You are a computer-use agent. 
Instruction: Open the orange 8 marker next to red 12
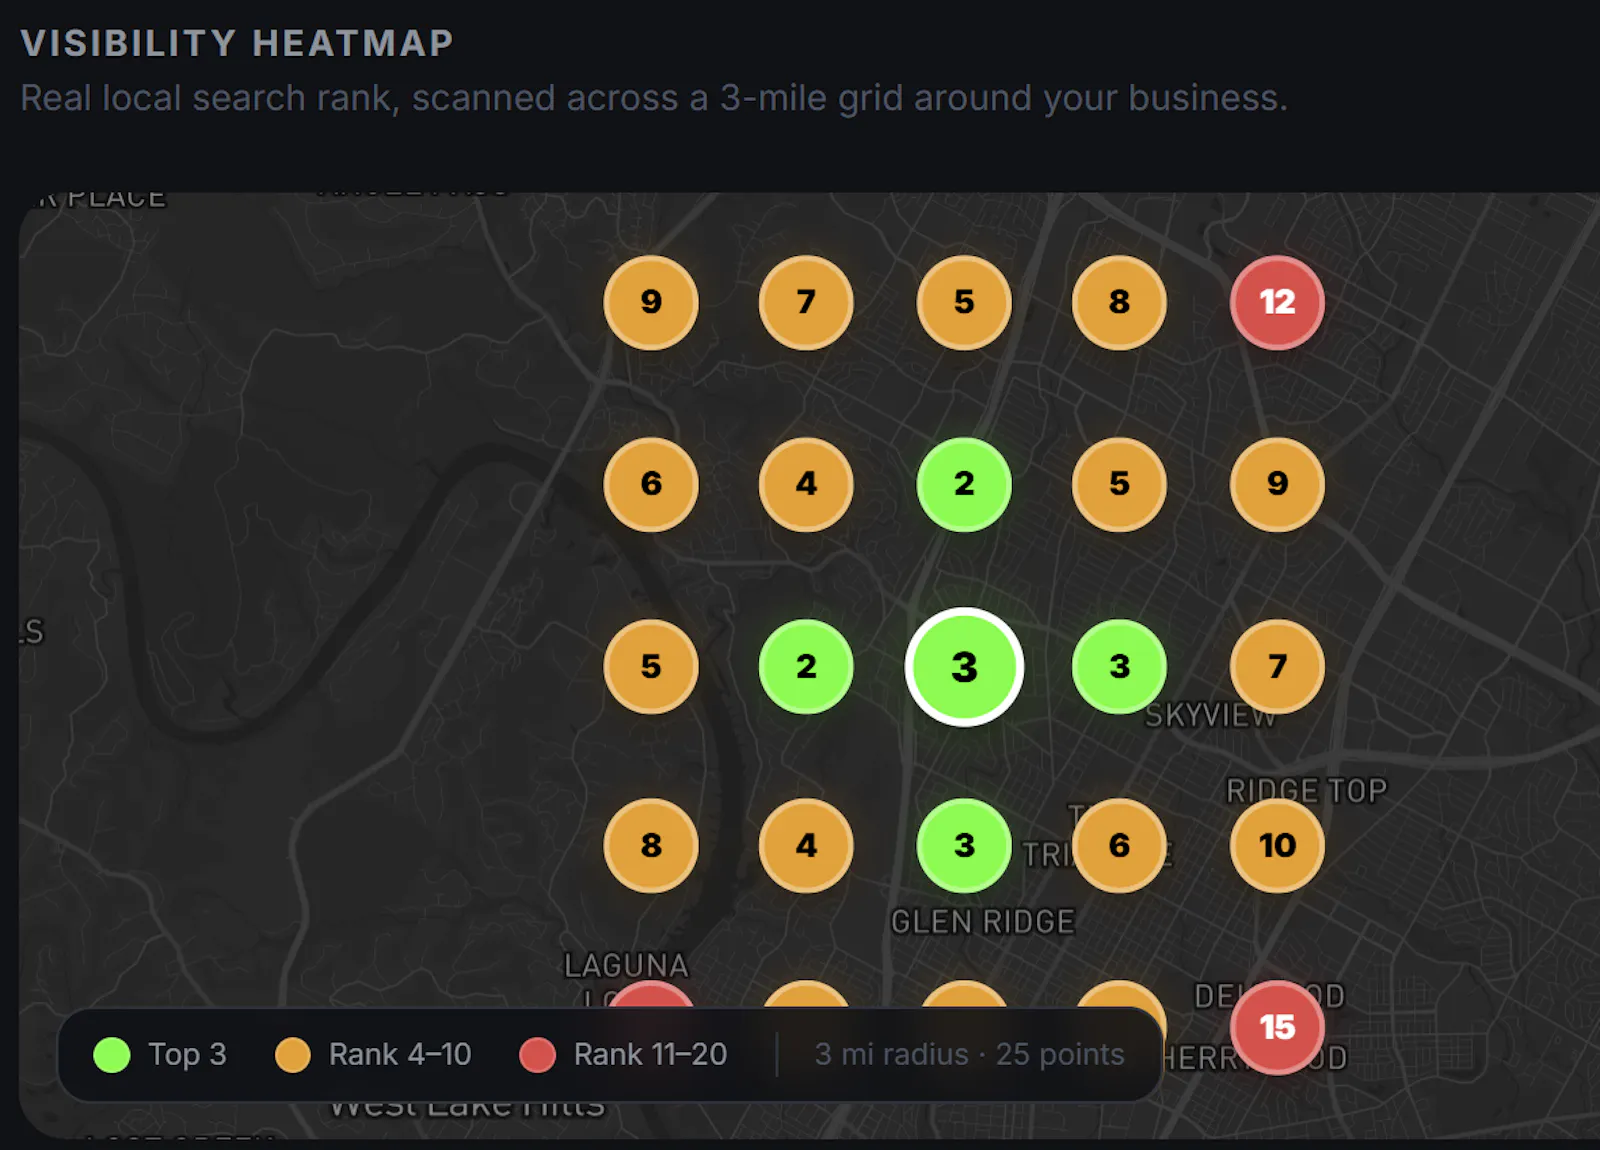point(1119,302)
